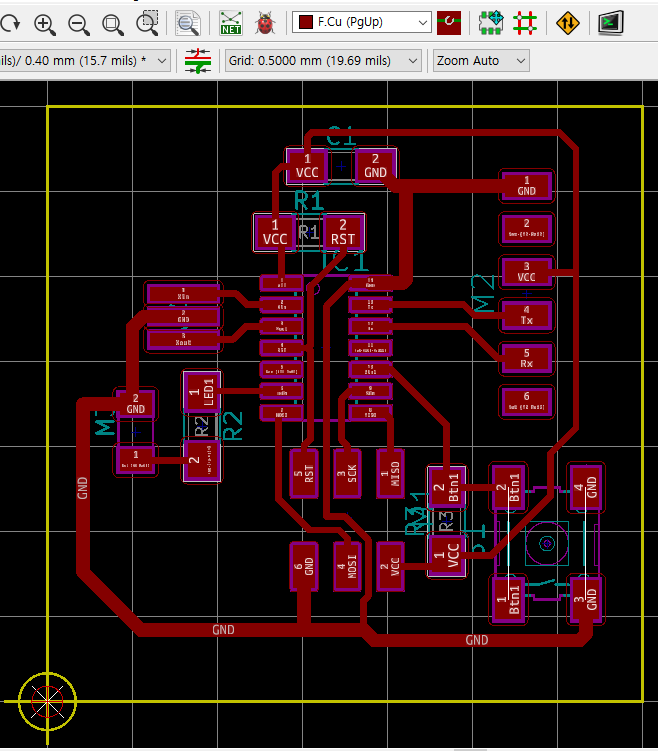
Task: Select header pad 2 VCC
Action: tap(390, 566)
